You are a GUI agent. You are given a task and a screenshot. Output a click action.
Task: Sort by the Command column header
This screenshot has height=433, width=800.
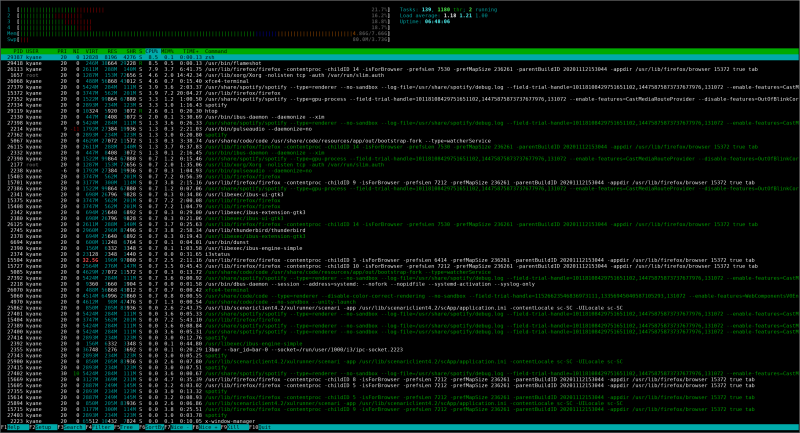(x=216, y=52)
